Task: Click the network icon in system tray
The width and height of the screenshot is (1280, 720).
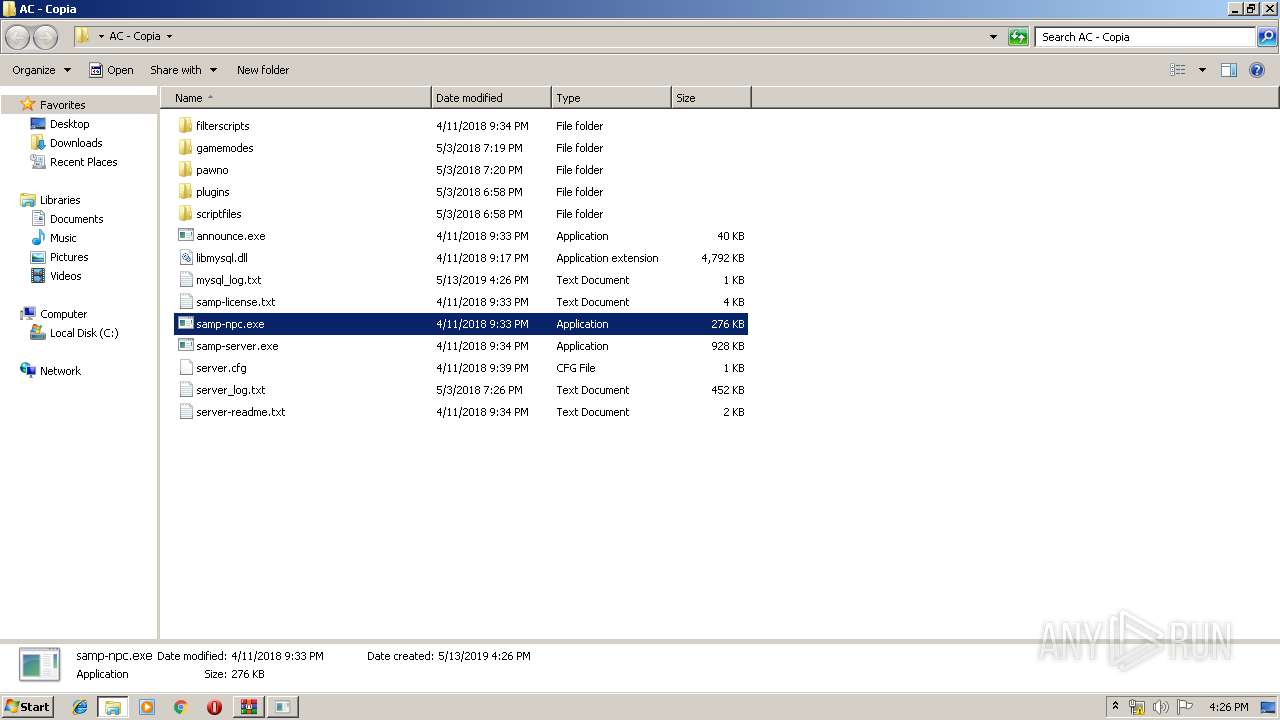Action: (1137, 707)
